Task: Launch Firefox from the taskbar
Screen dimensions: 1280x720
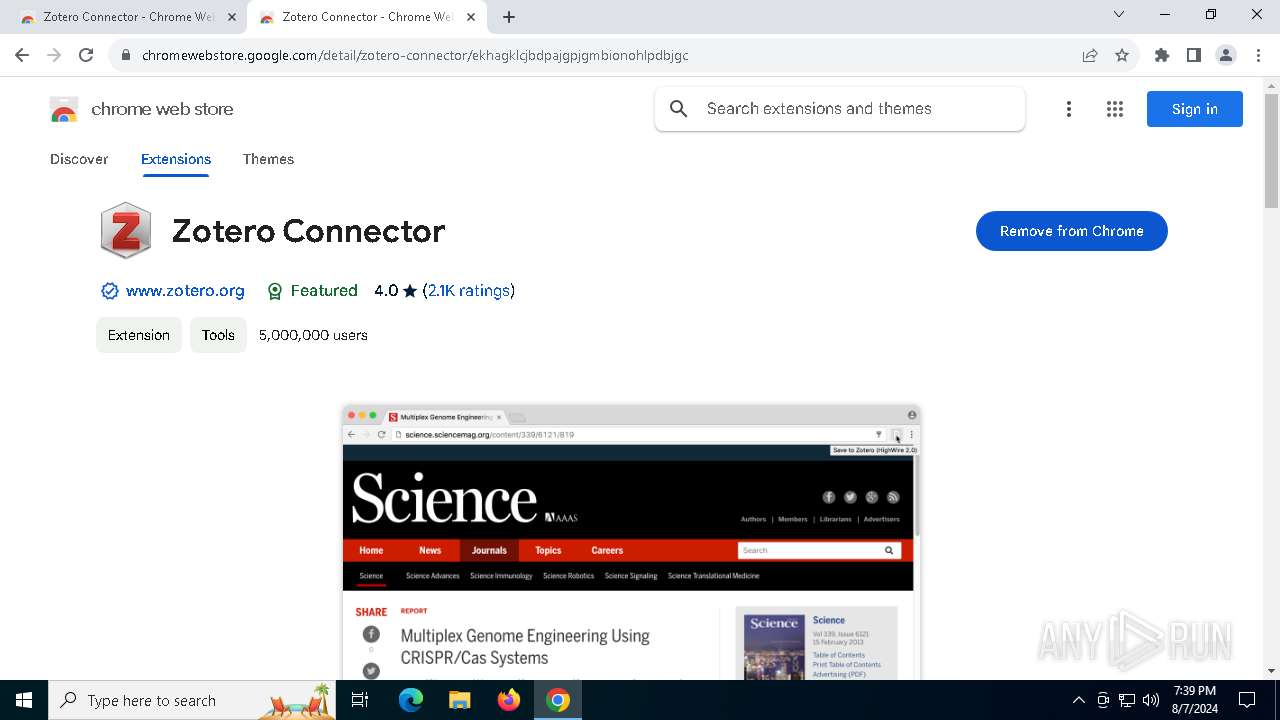Action: (x=509, y=700)
